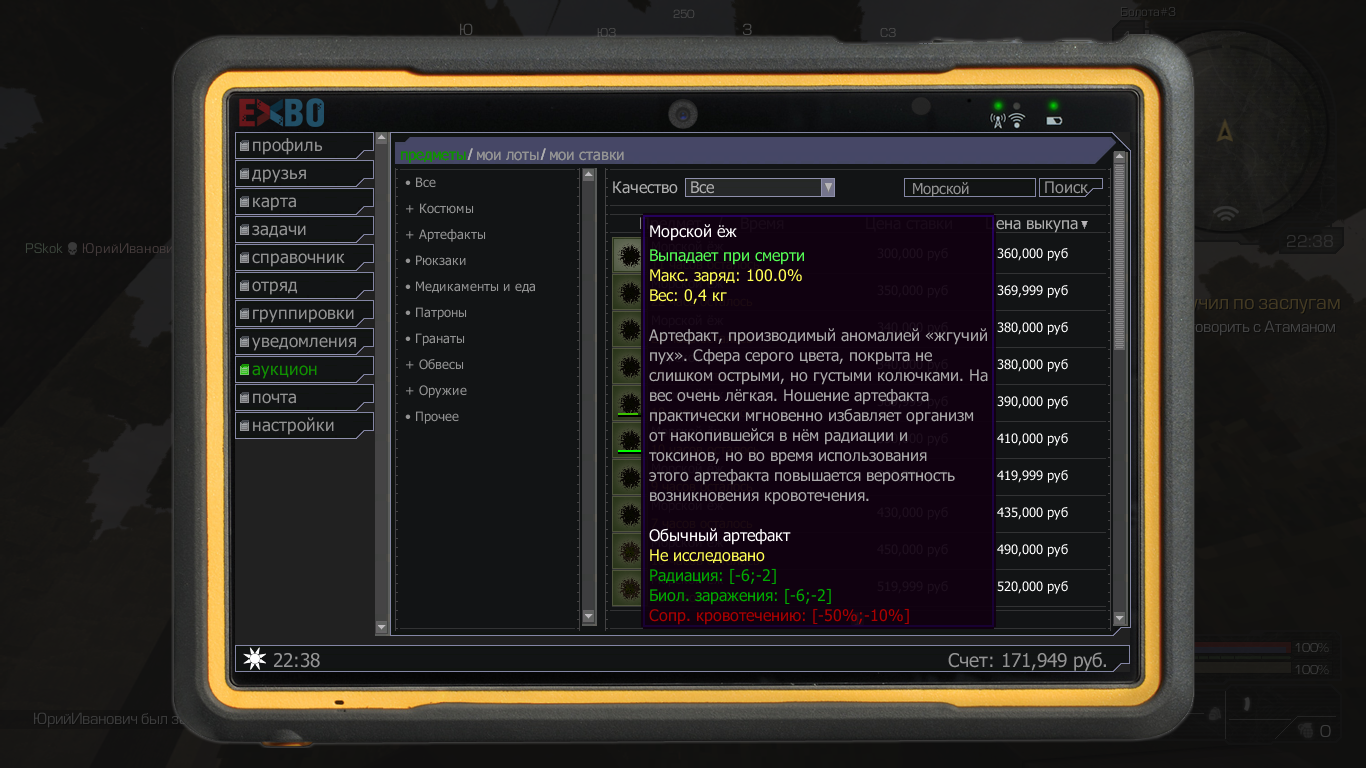Screen dimensions: 1366x768
Task: Click the sun daytime icon beside 22:38
Action: tap(256, 659)
